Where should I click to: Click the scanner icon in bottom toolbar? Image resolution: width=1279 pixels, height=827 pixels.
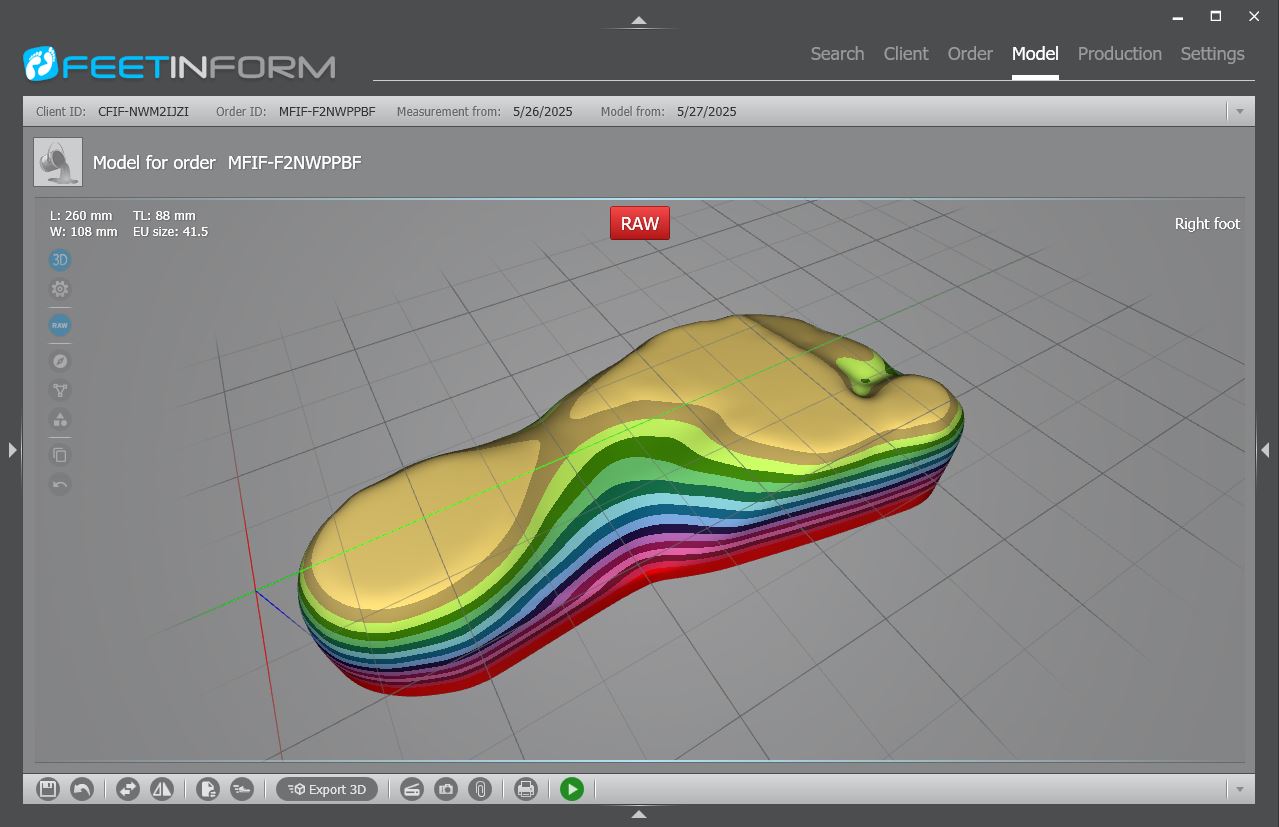click(x=412, y=789)
